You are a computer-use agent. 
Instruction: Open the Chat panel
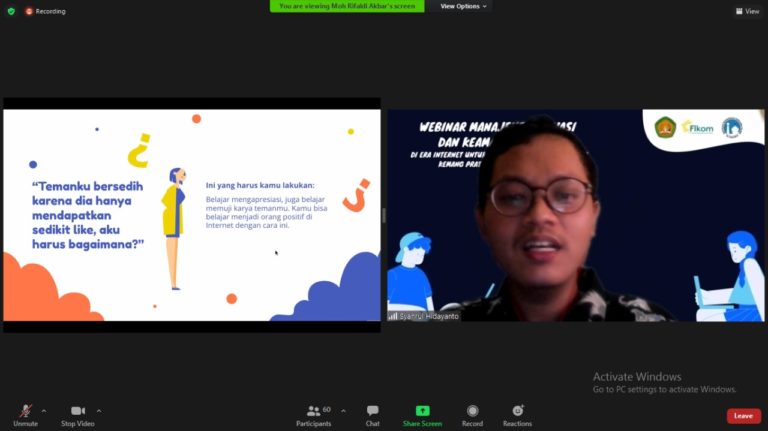click(372, 411)
